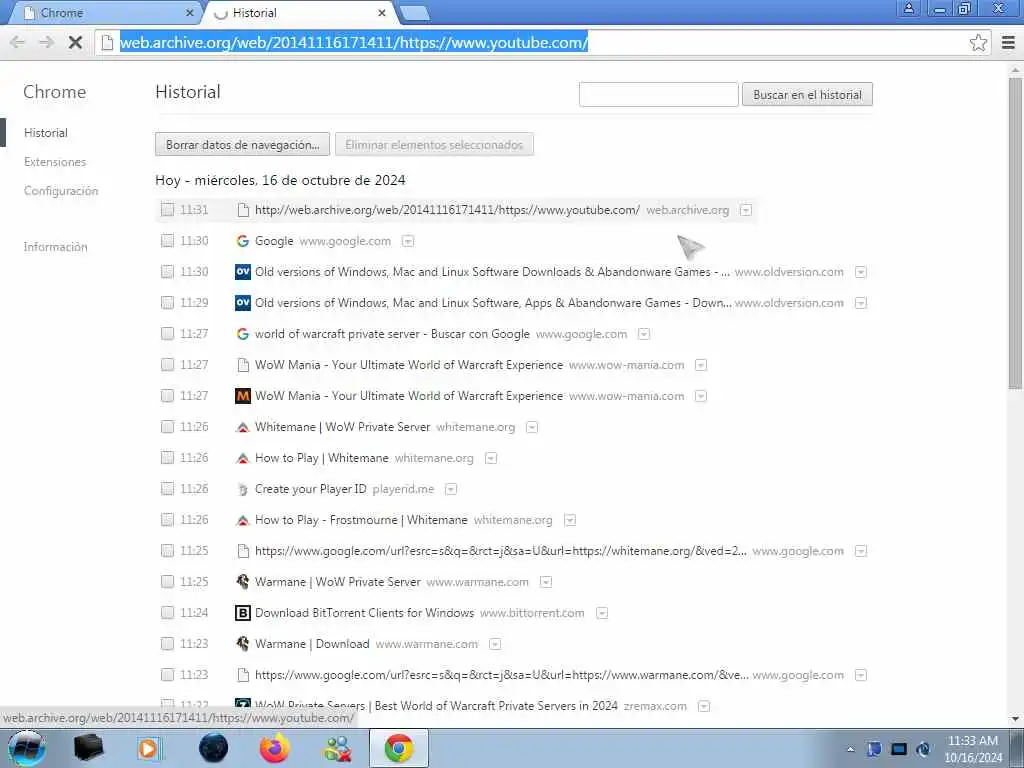Check the Download BitTorrent Clients checkbox

[168, 613]
